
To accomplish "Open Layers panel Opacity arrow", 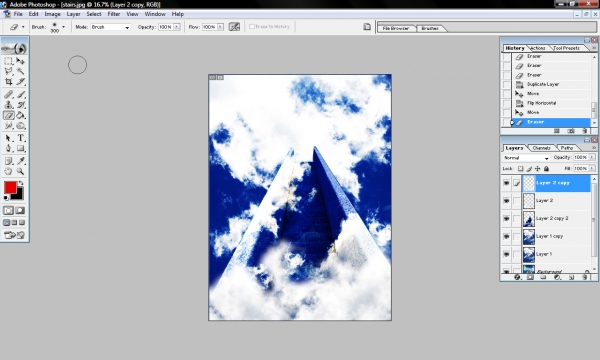I will 592,157.
